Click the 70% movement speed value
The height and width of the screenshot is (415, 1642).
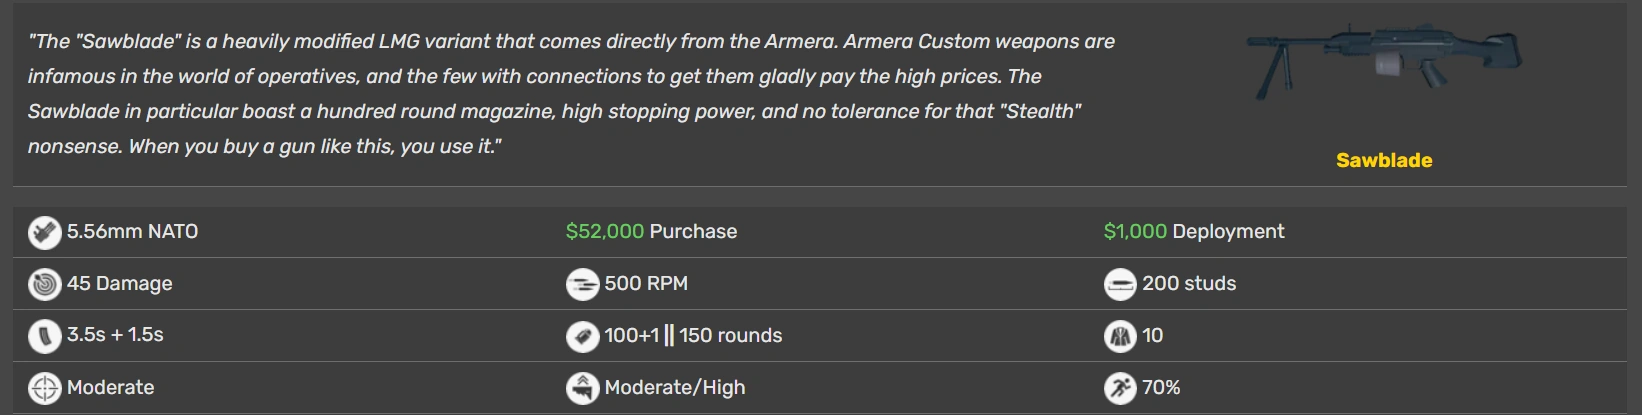[x=1161, y=387]
